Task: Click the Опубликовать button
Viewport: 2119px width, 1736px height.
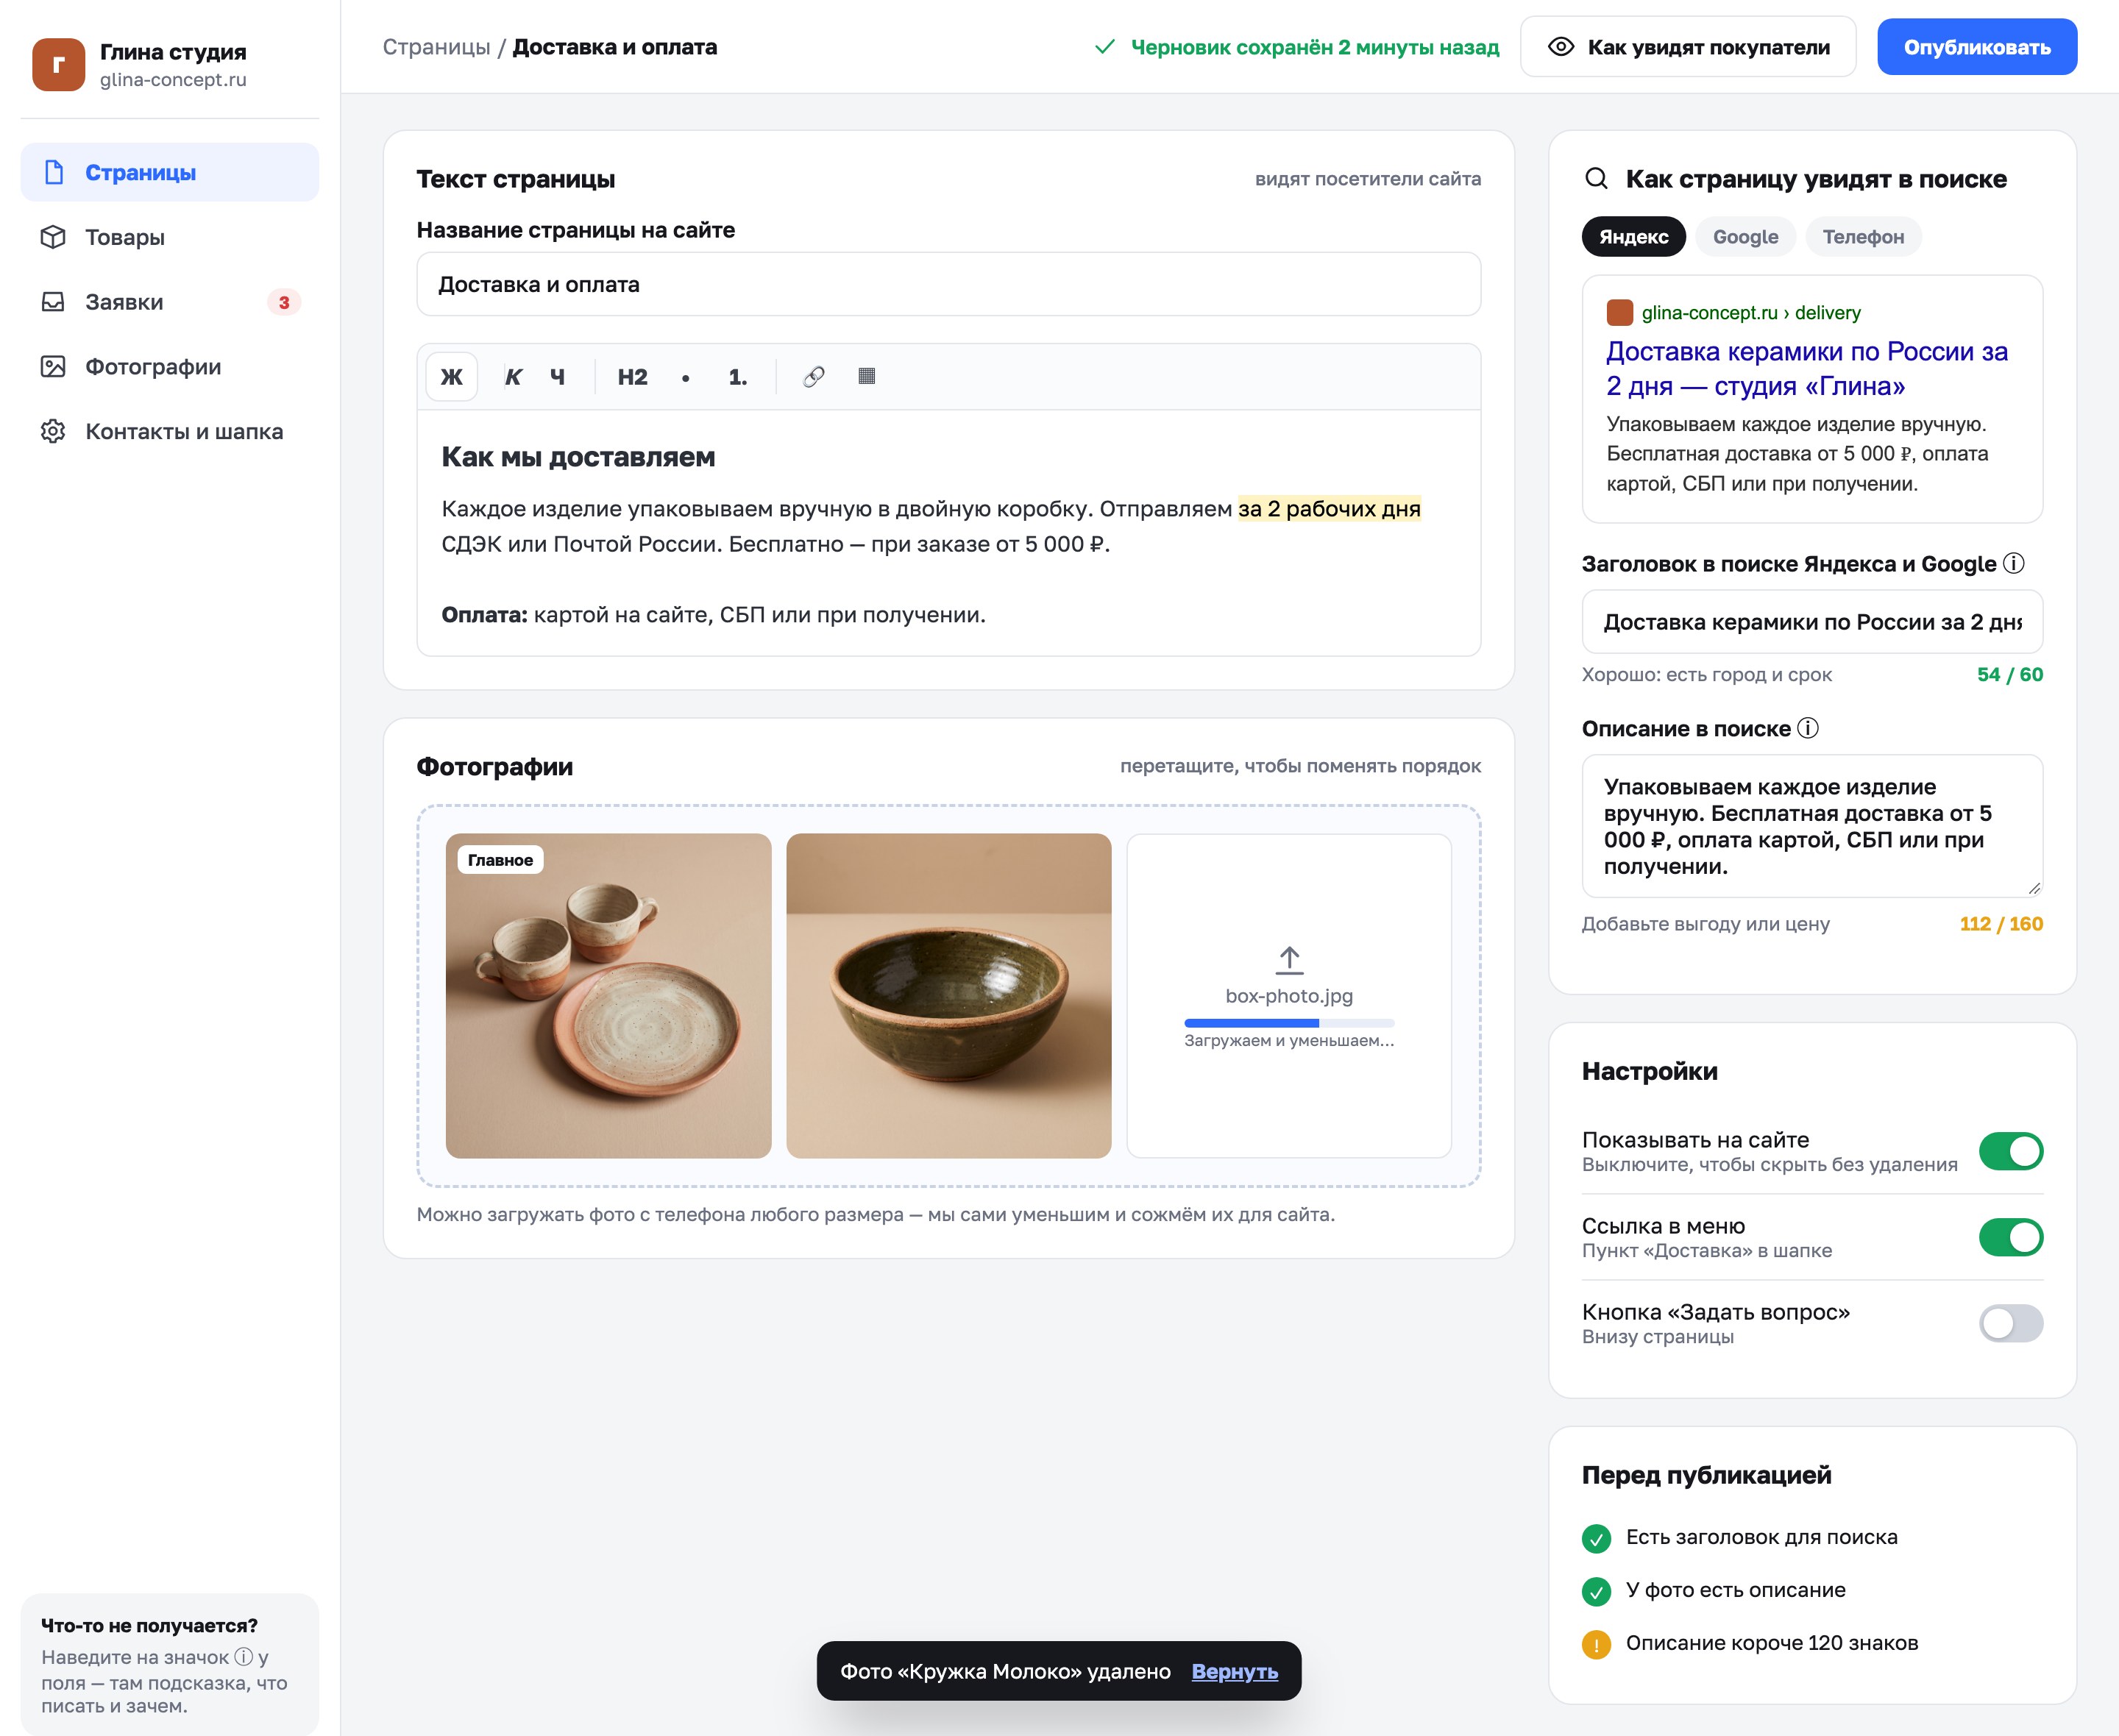Action: pyautogui.click(x=1976, y=47)
